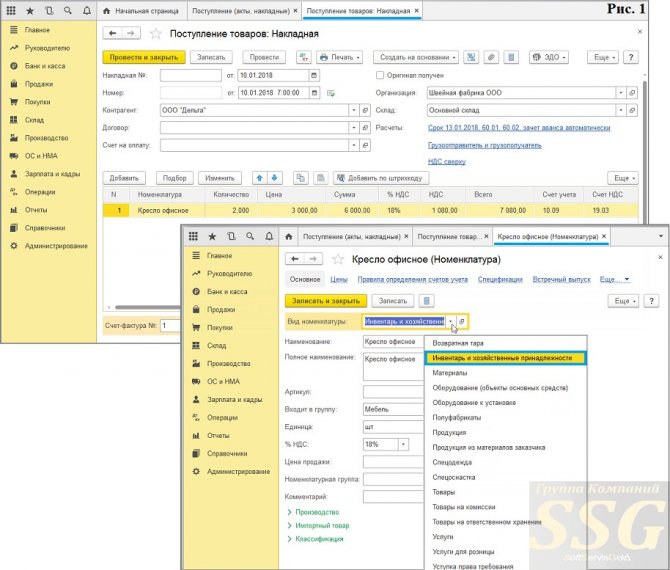Click Накладная № input field
This screenshot has height=570, width=670.
coord(191,76)
